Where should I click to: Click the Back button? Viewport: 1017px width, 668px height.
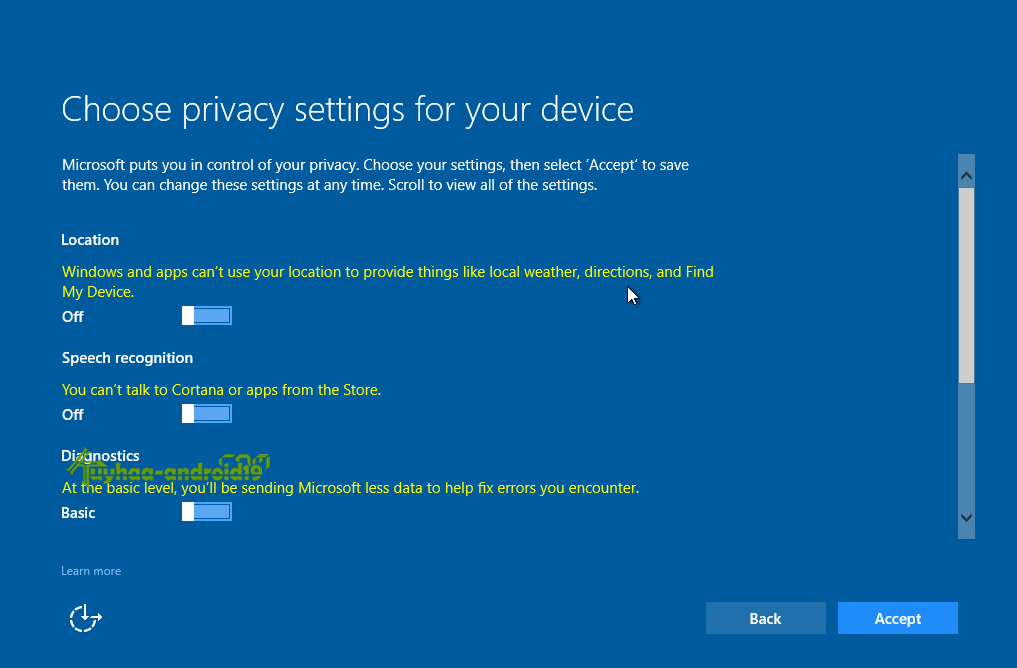click(765, 618)
